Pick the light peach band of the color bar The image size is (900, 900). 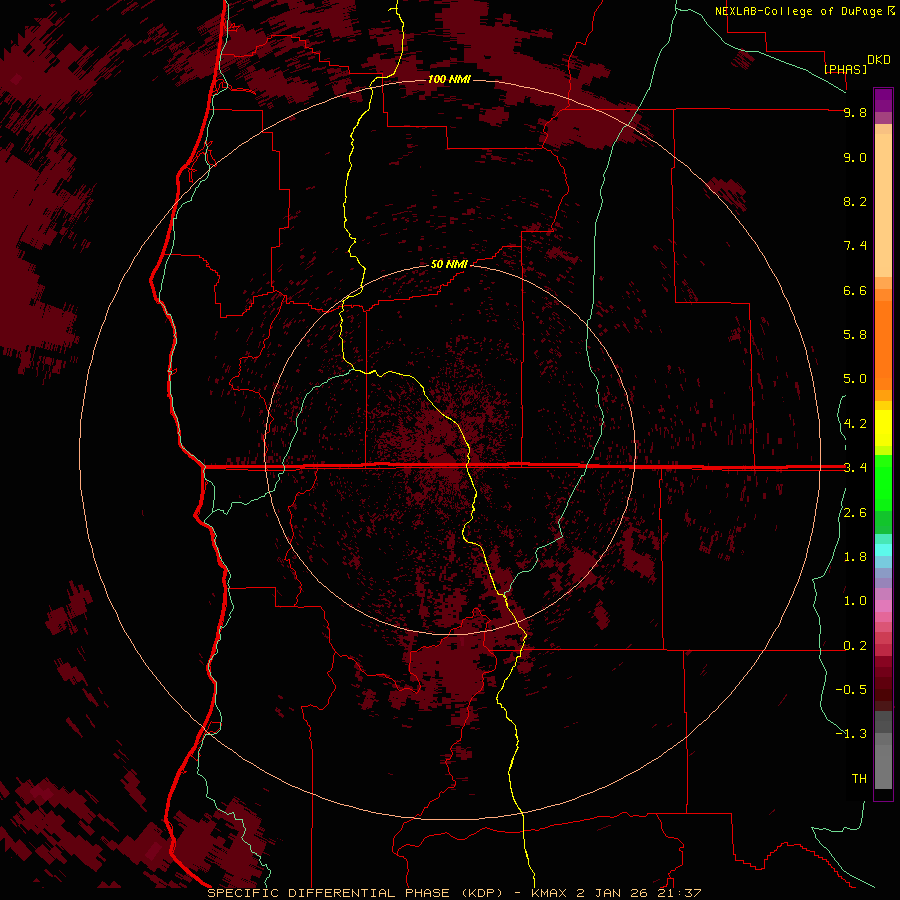pyautogui.click(x=883, y=205)
